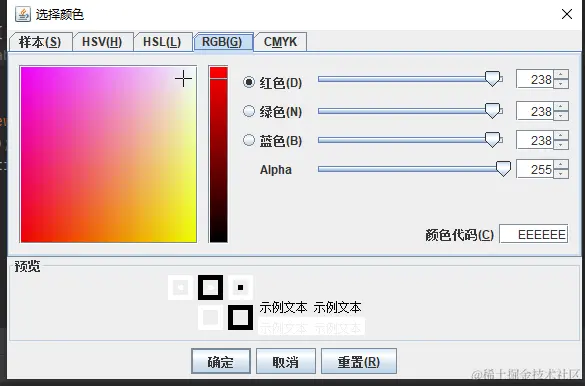This screenshot has height=386, width=585.
Task: Click the 重置(R) button
Action: coord(359,361)
